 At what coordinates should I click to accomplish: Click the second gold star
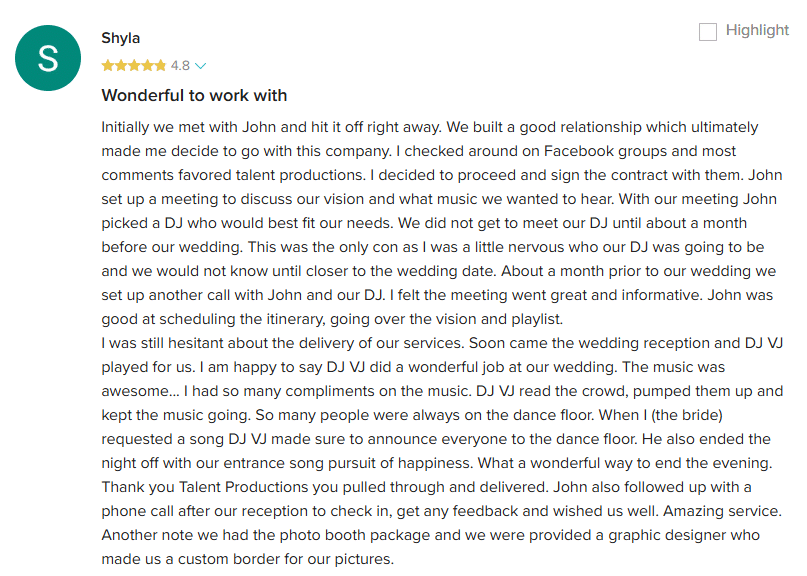tap(121, 65)
